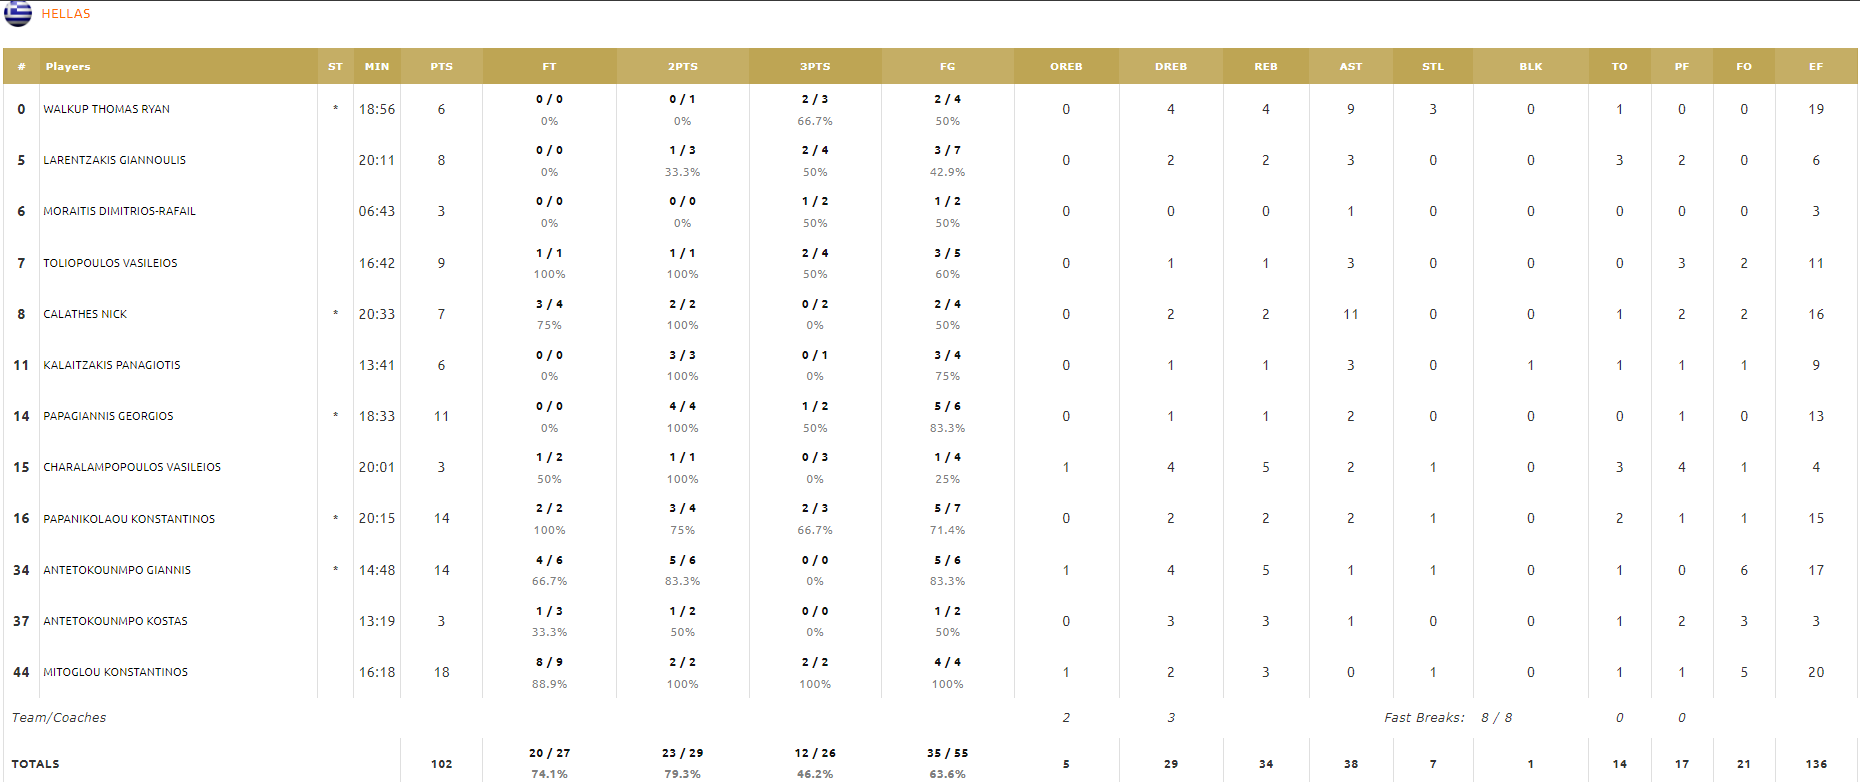1860x782 pixels.
Task: Click the Players column header
Action: pyautogui.click(x=68, y=66)
